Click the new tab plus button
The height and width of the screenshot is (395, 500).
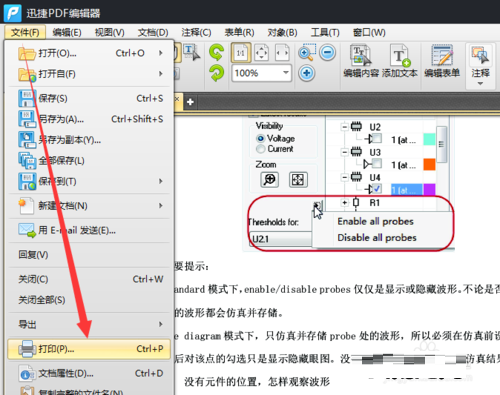point(190,102)
